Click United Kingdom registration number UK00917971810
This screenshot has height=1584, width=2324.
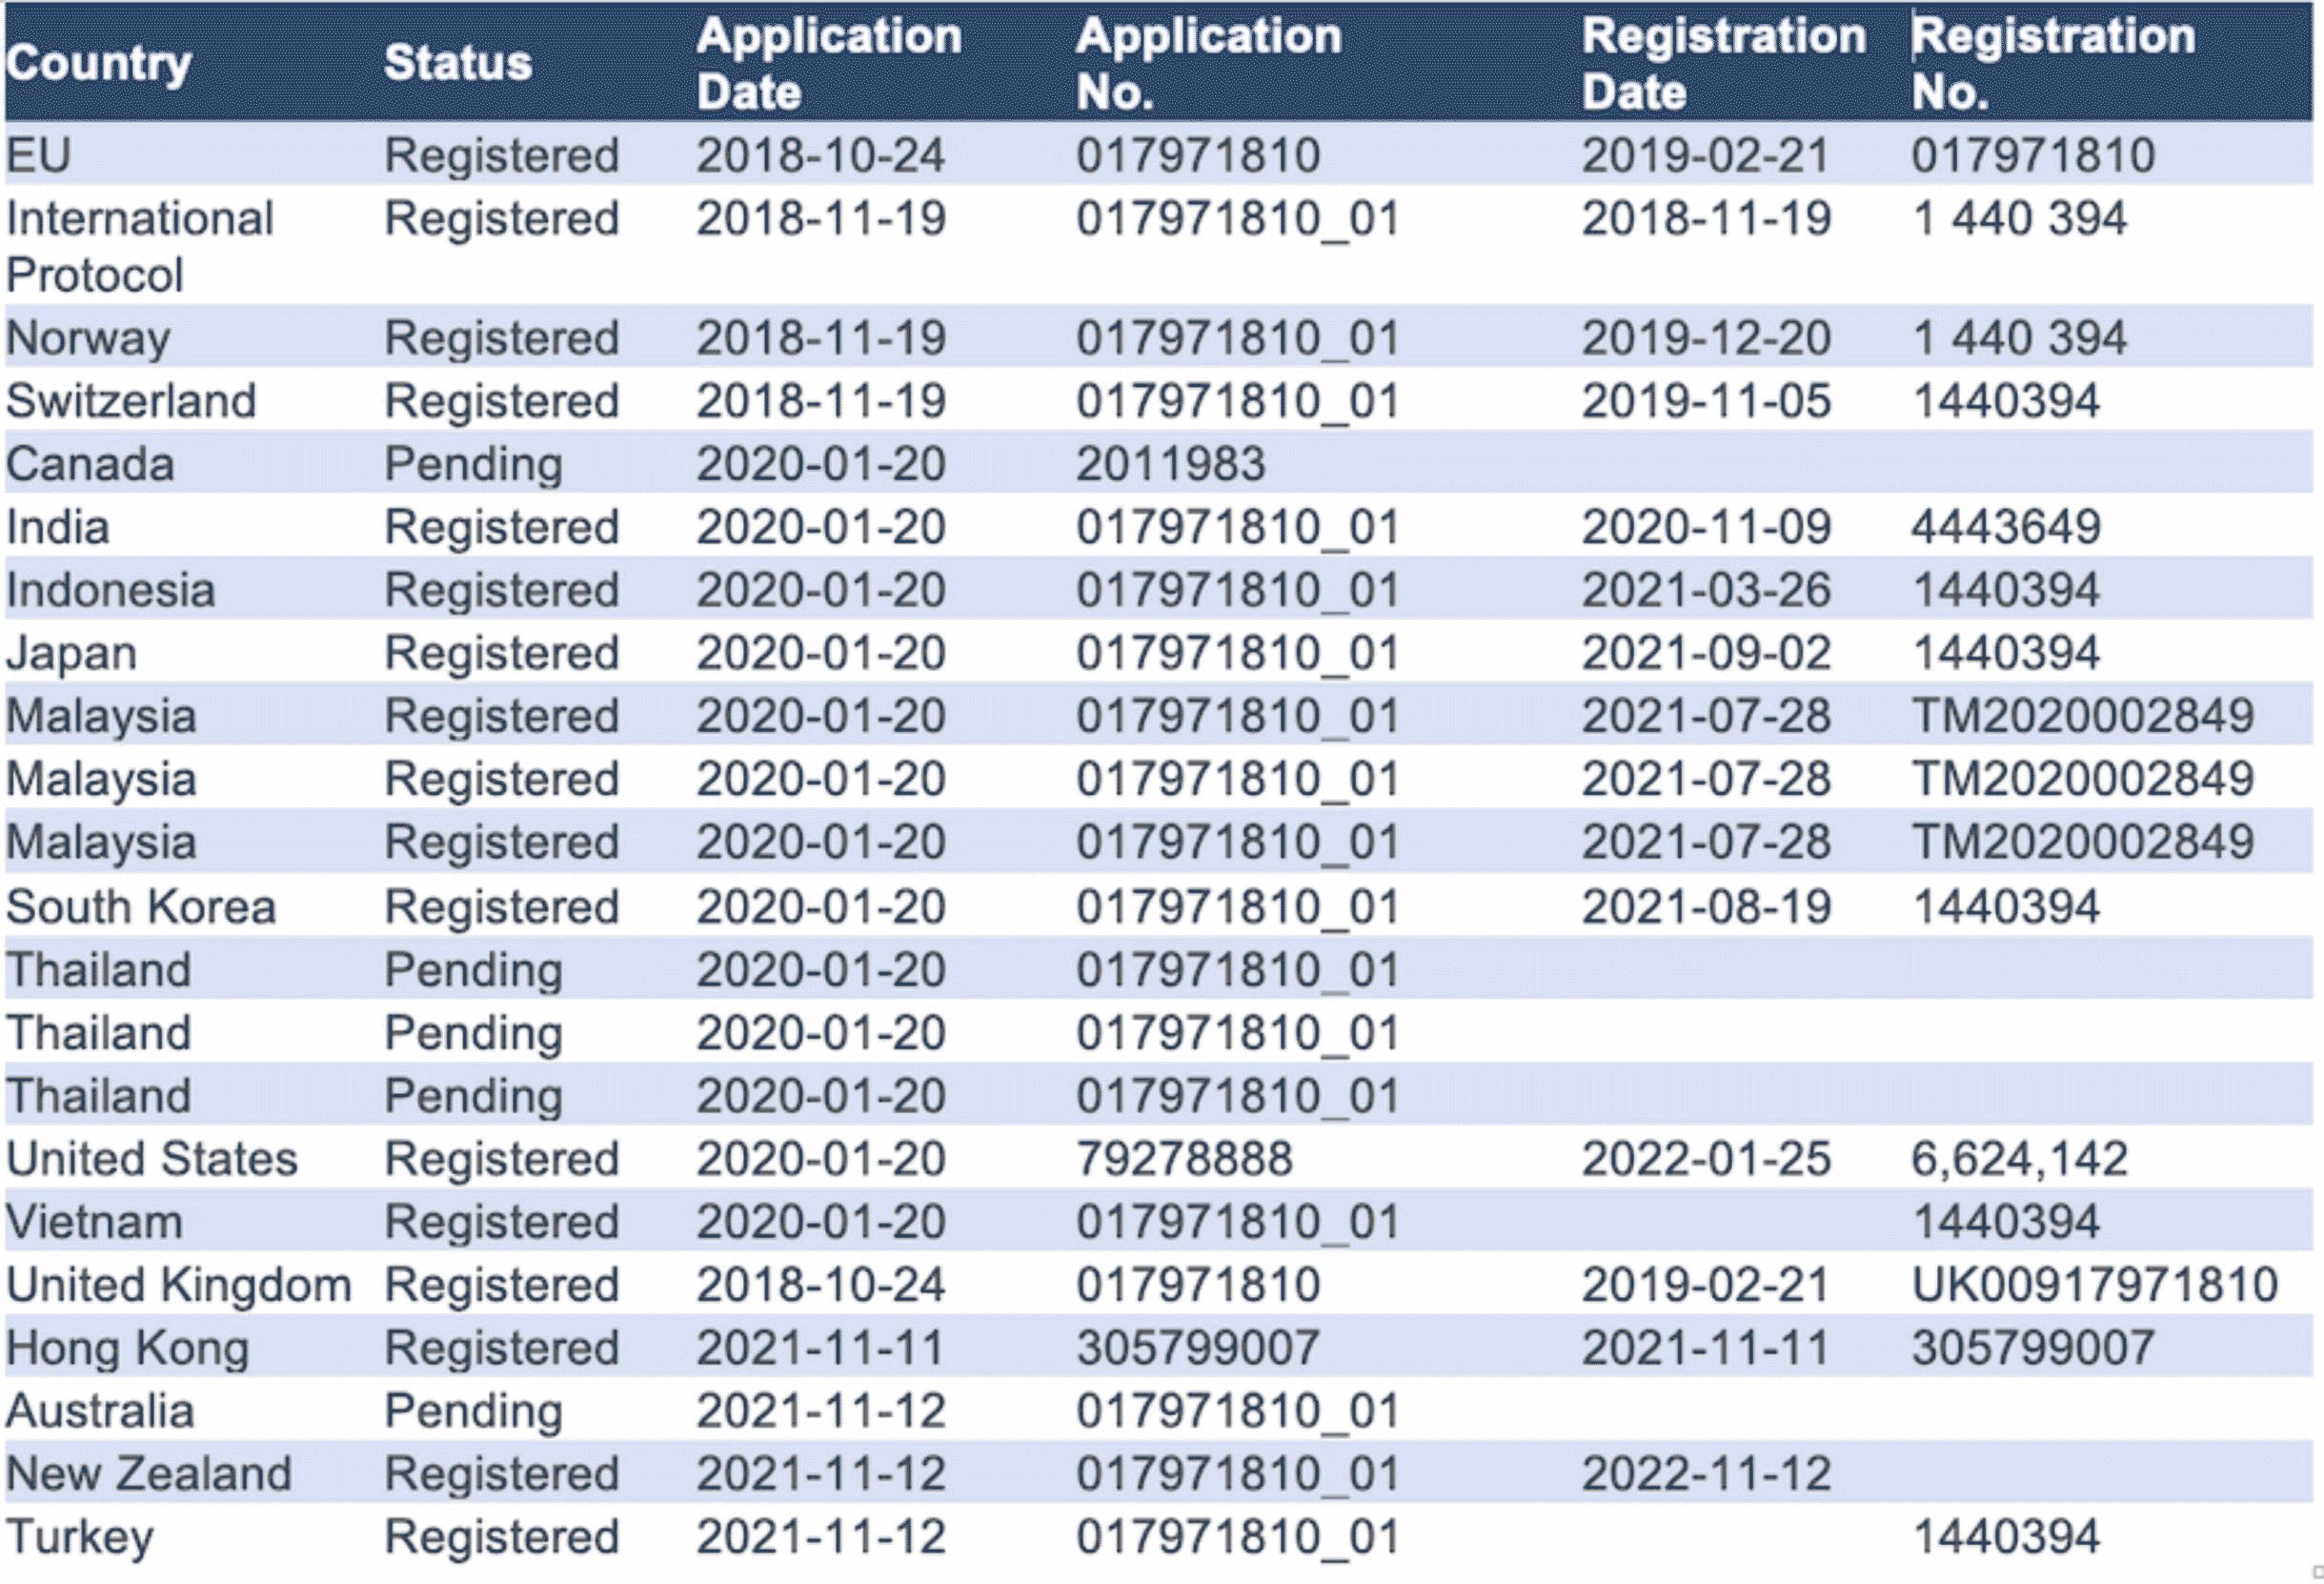(2095, 1286)
